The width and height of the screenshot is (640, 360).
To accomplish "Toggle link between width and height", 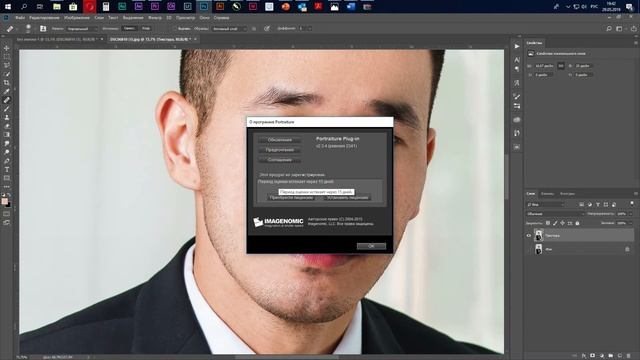I will 561,66.
